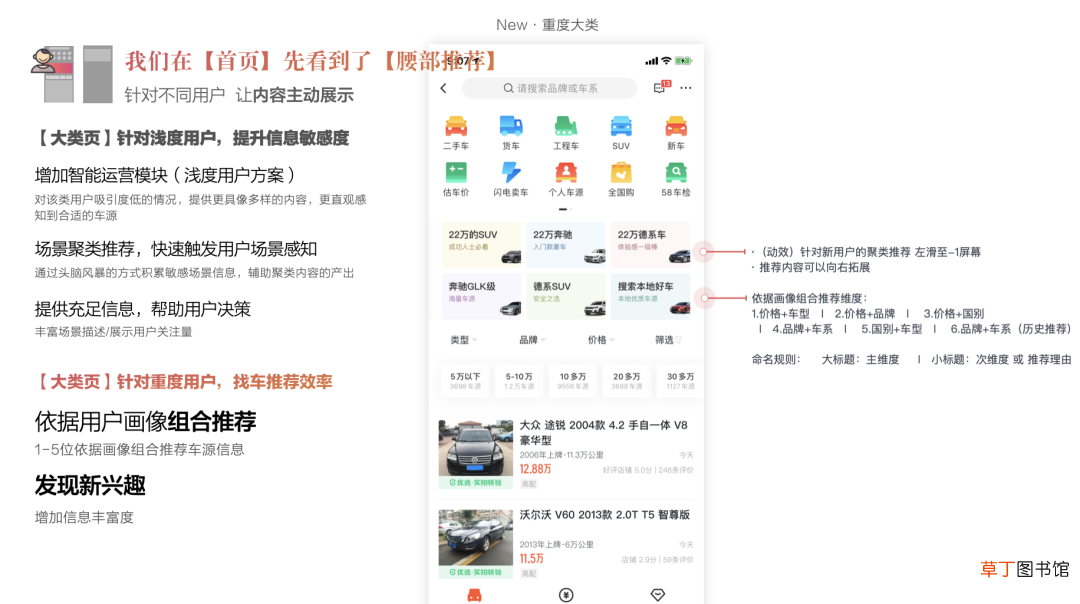Select the 22万奔驰 recommendation card
This screenshot has width=1080, height=604.
pyautogui.click(x=565, y=244)
